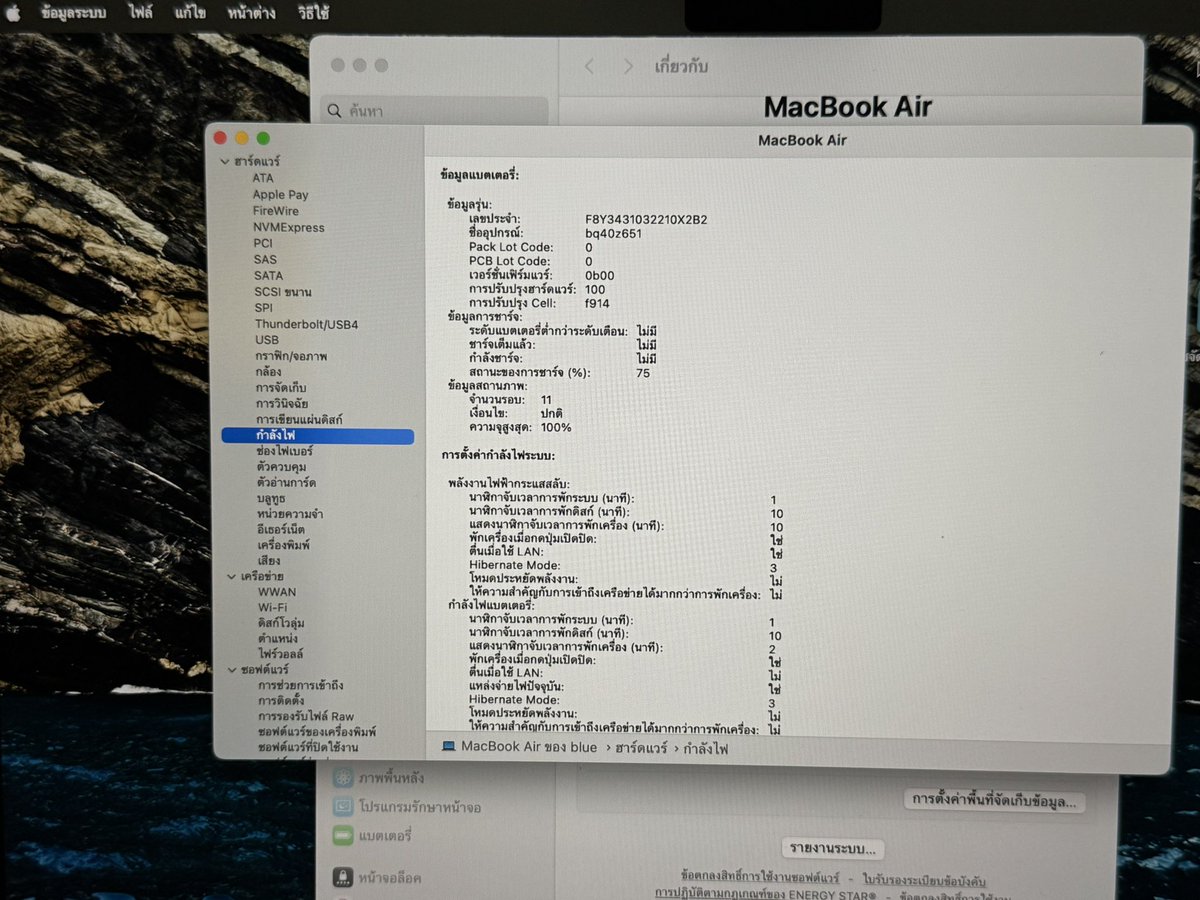The height and width of the screenshot is (900, 1200).
Task: Select การเขียนแผ่นดิสก์ in the sidebar
Action: click(x=298, y=420)
